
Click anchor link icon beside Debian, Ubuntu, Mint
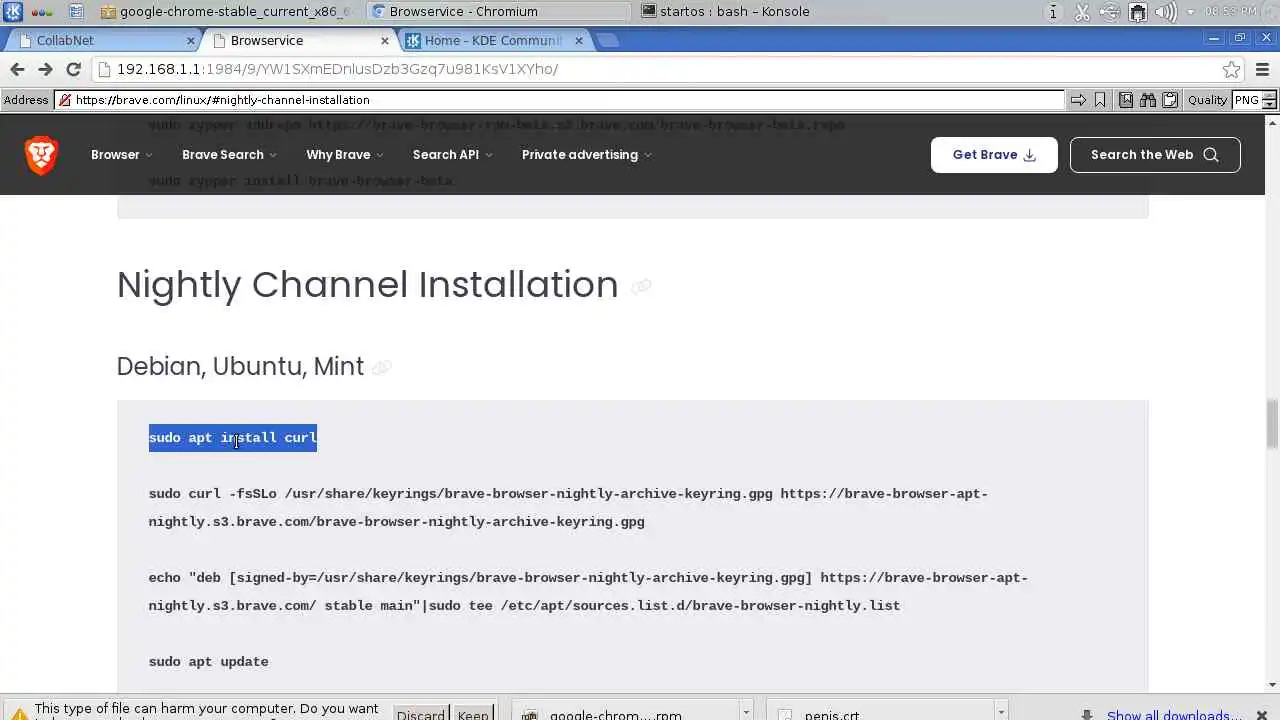[x=381, y=368]
